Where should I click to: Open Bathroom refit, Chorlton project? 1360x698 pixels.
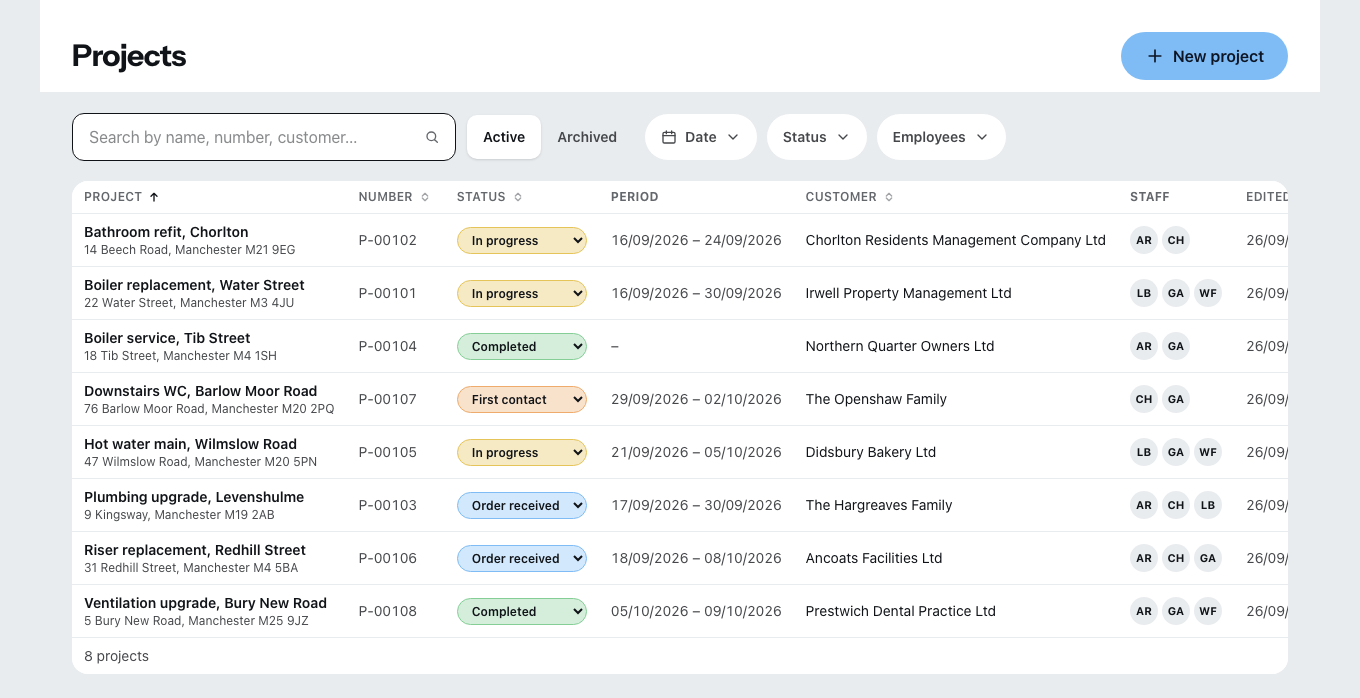click(166, 232)
